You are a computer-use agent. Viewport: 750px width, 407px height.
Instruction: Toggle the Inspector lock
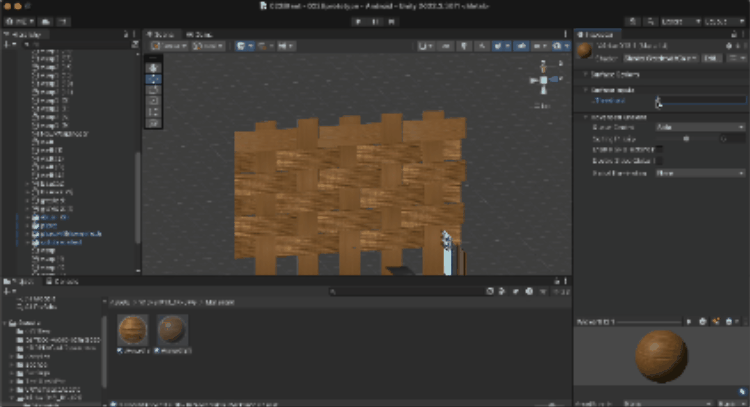(734, 34)
